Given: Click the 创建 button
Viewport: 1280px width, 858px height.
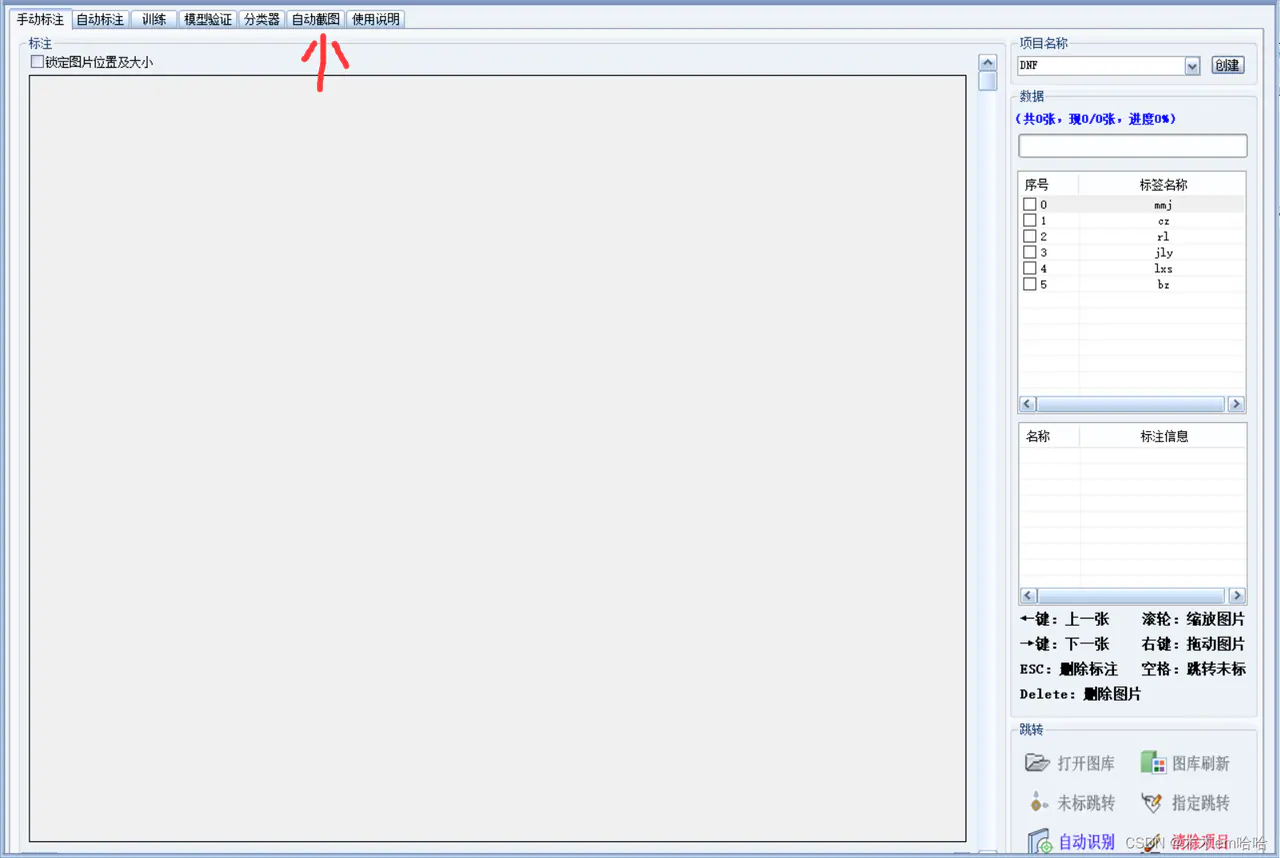Looking at the screenshot, I should click(x=1227, y=65).
